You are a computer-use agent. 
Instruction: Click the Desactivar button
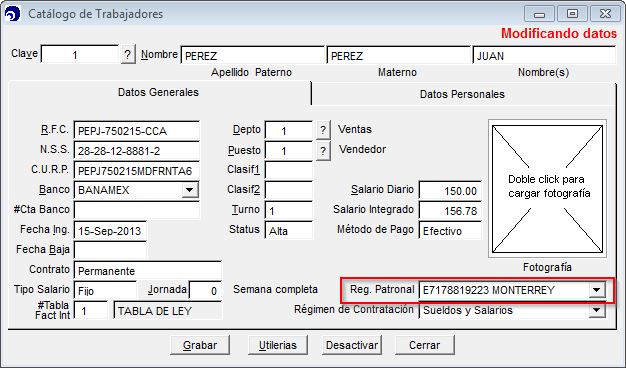click(352, 345)
